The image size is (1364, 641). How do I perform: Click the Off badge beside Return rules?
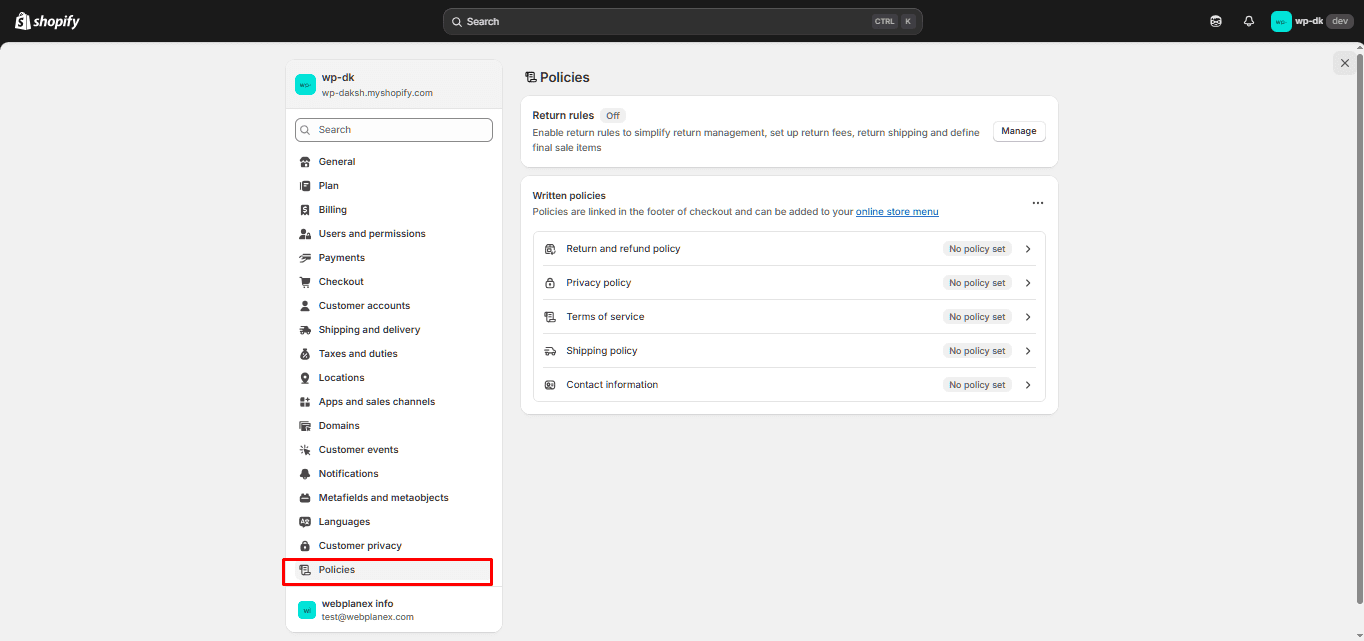(x=612, y=115)
